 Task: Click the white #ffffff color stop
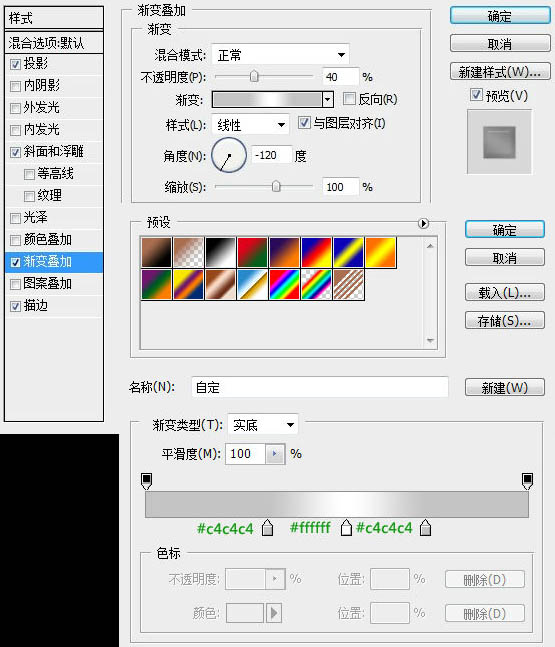pyautogui.click(x=346, y=528)
